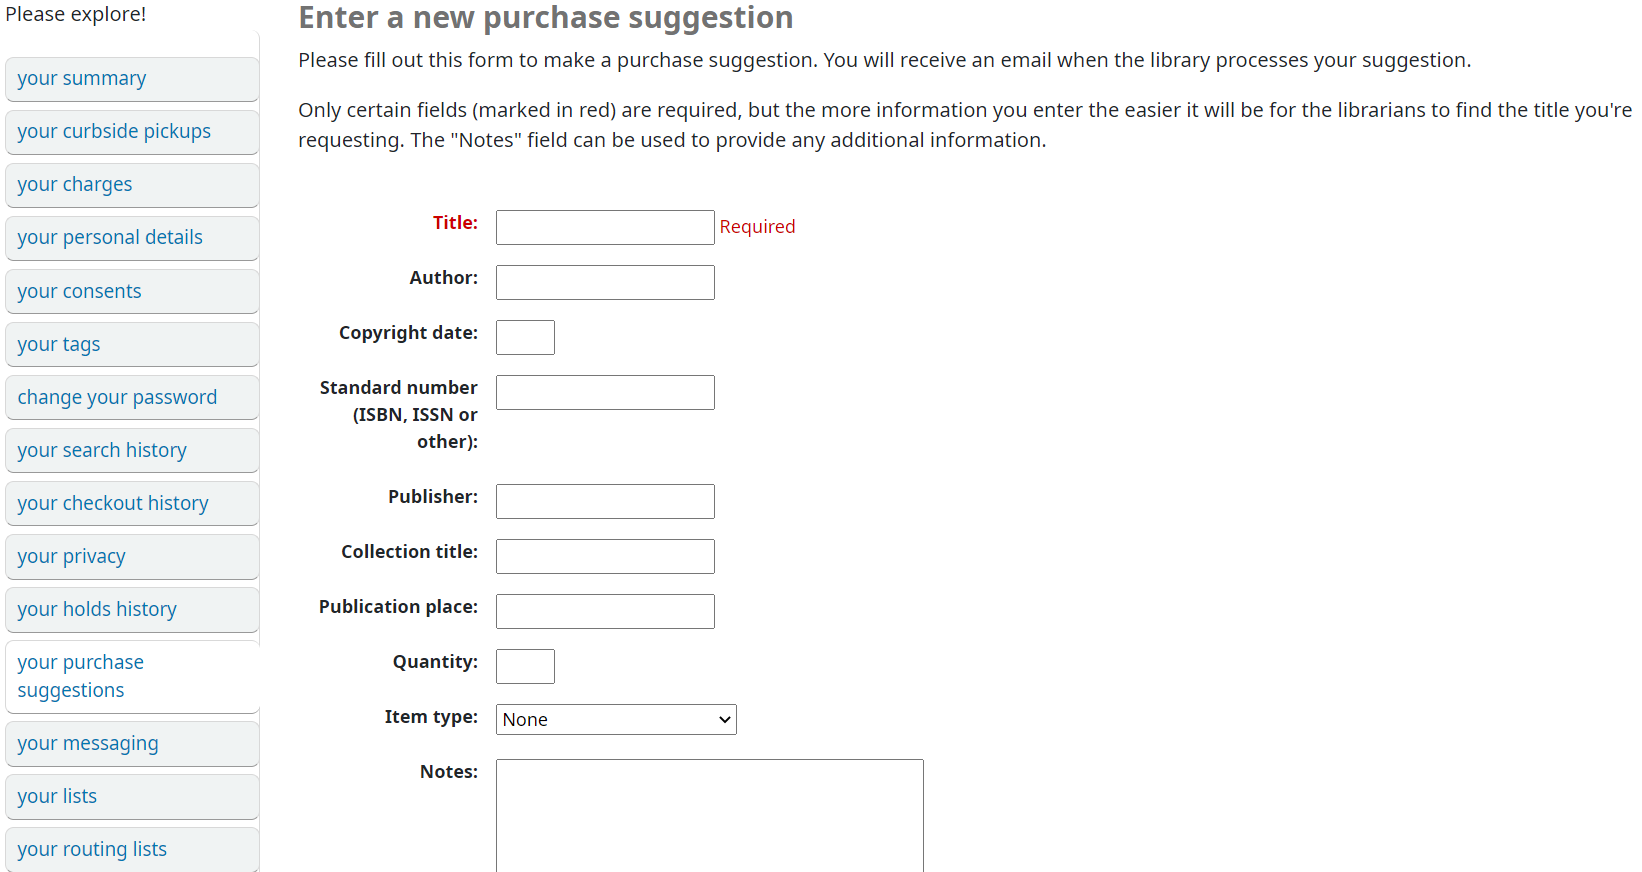
Task: Show your search history
Action: pyautogui.click(x=132, y=450)
